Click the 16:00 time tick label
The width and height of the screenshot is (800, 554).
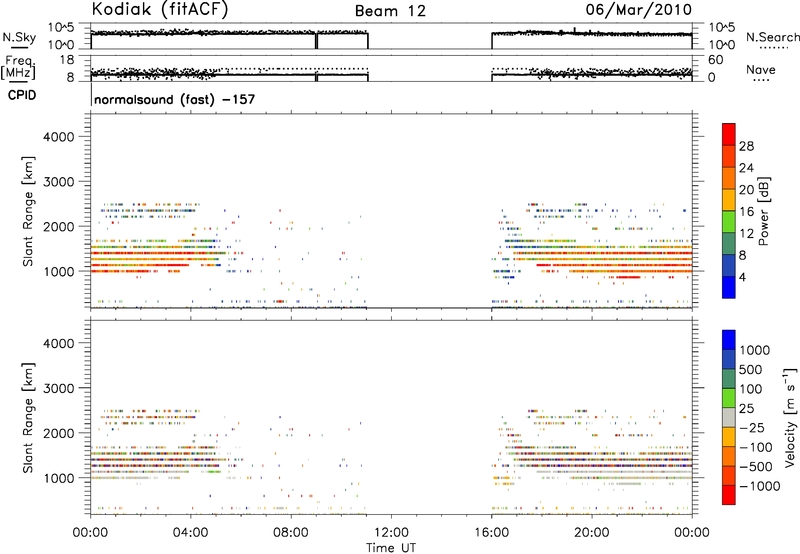pyautogui.click(x=491, y=533)
